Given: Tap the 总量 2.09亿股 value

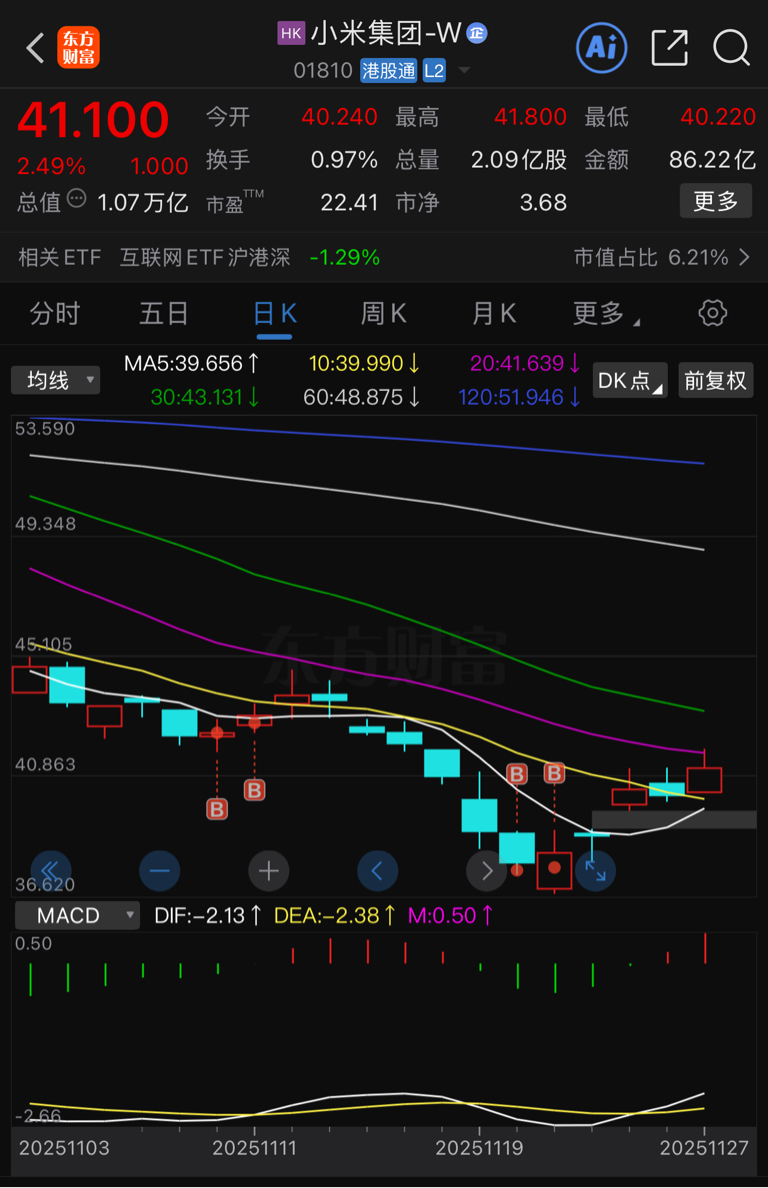Looking at the screenshot, I should pos(519,160).
